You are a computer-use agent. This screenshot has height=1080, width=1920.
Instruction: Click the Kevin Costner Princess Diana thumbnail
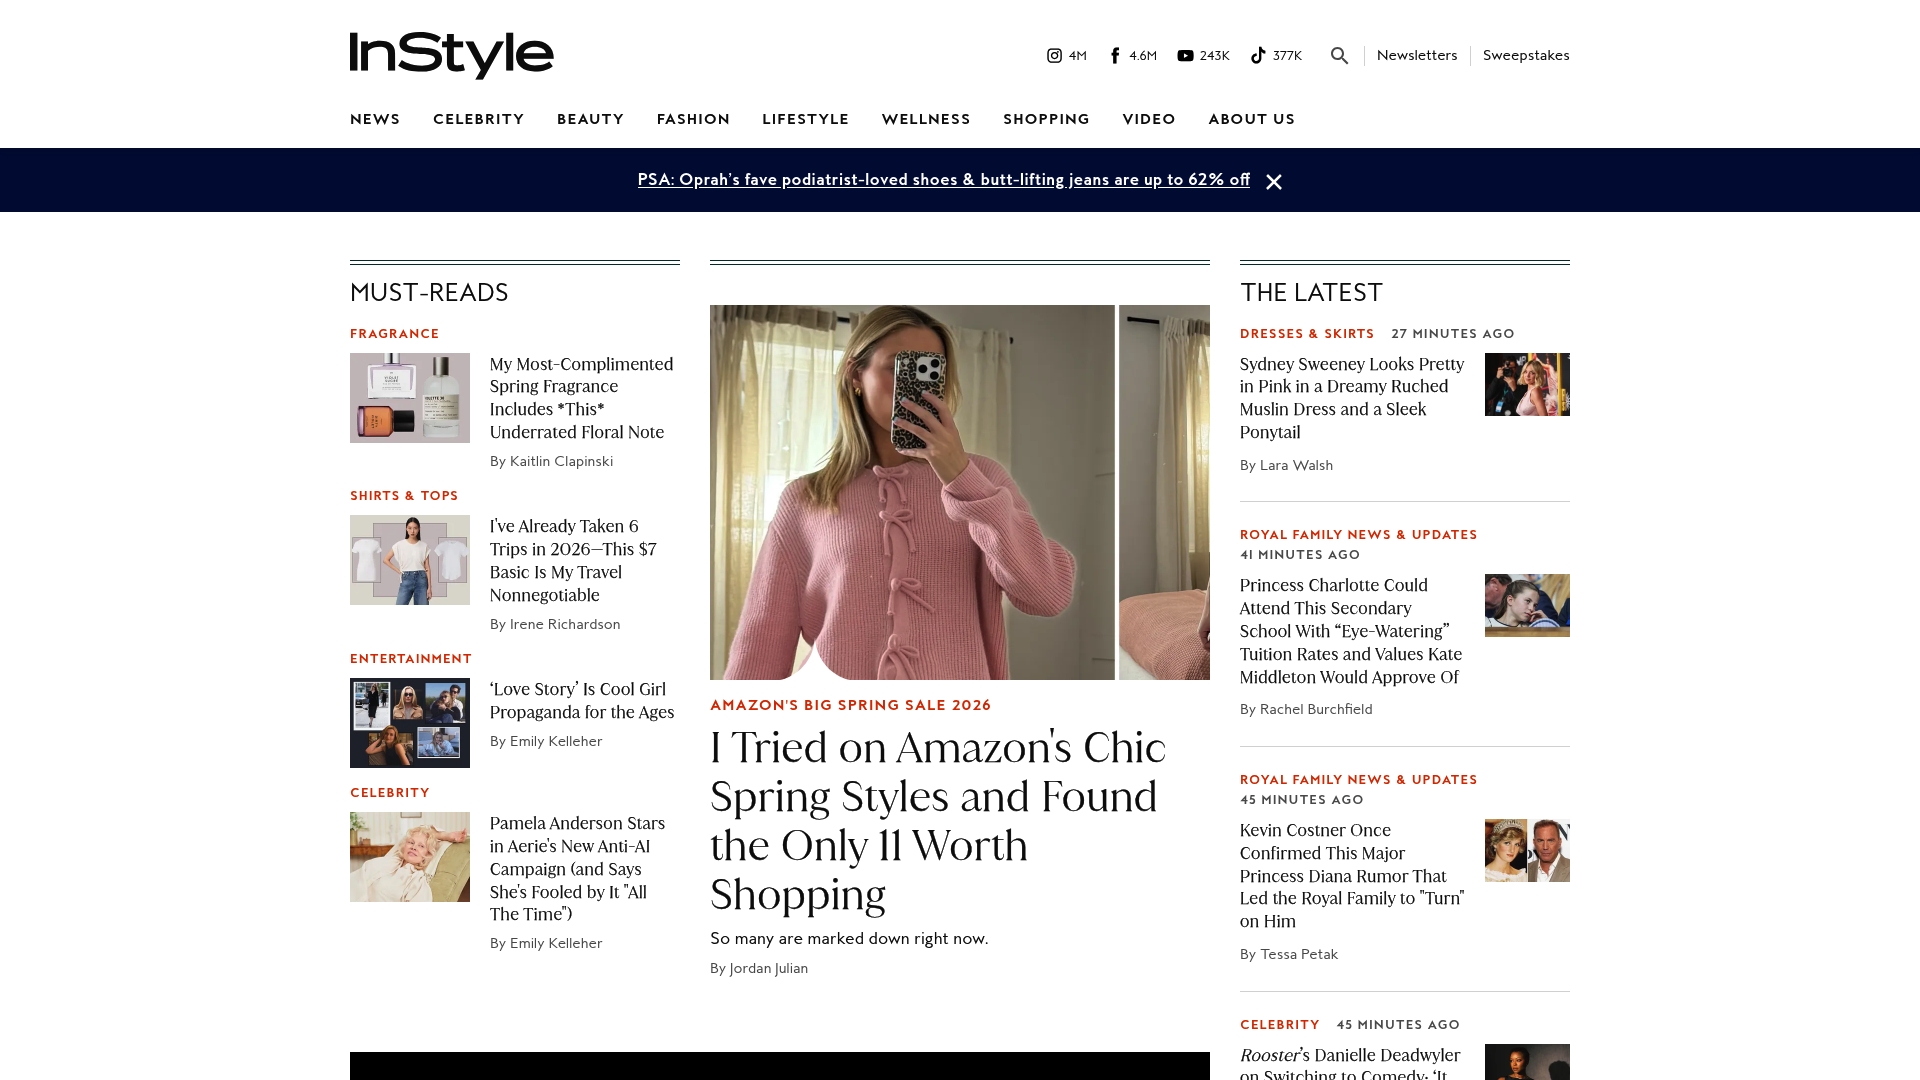pyautogui.click(x=1527, y=850)
